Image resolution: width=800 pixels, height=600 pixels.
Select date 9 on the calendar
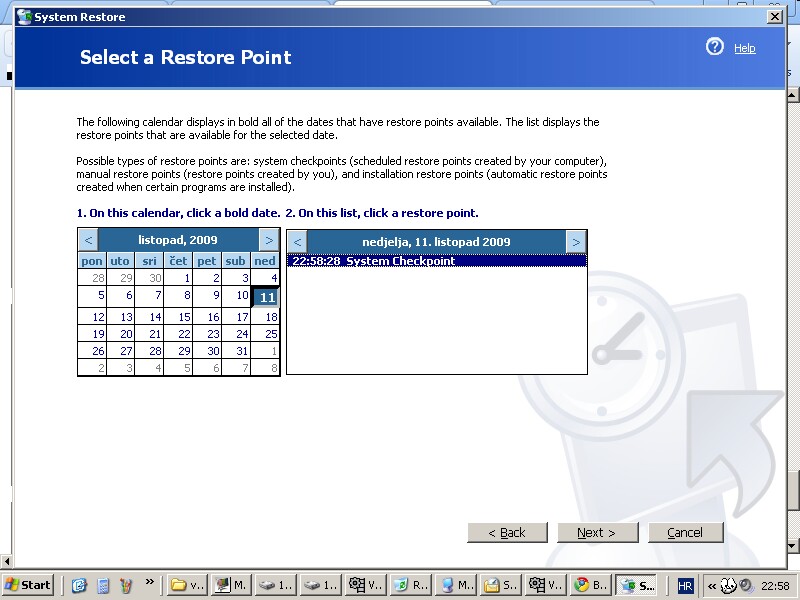pos(207,295)
